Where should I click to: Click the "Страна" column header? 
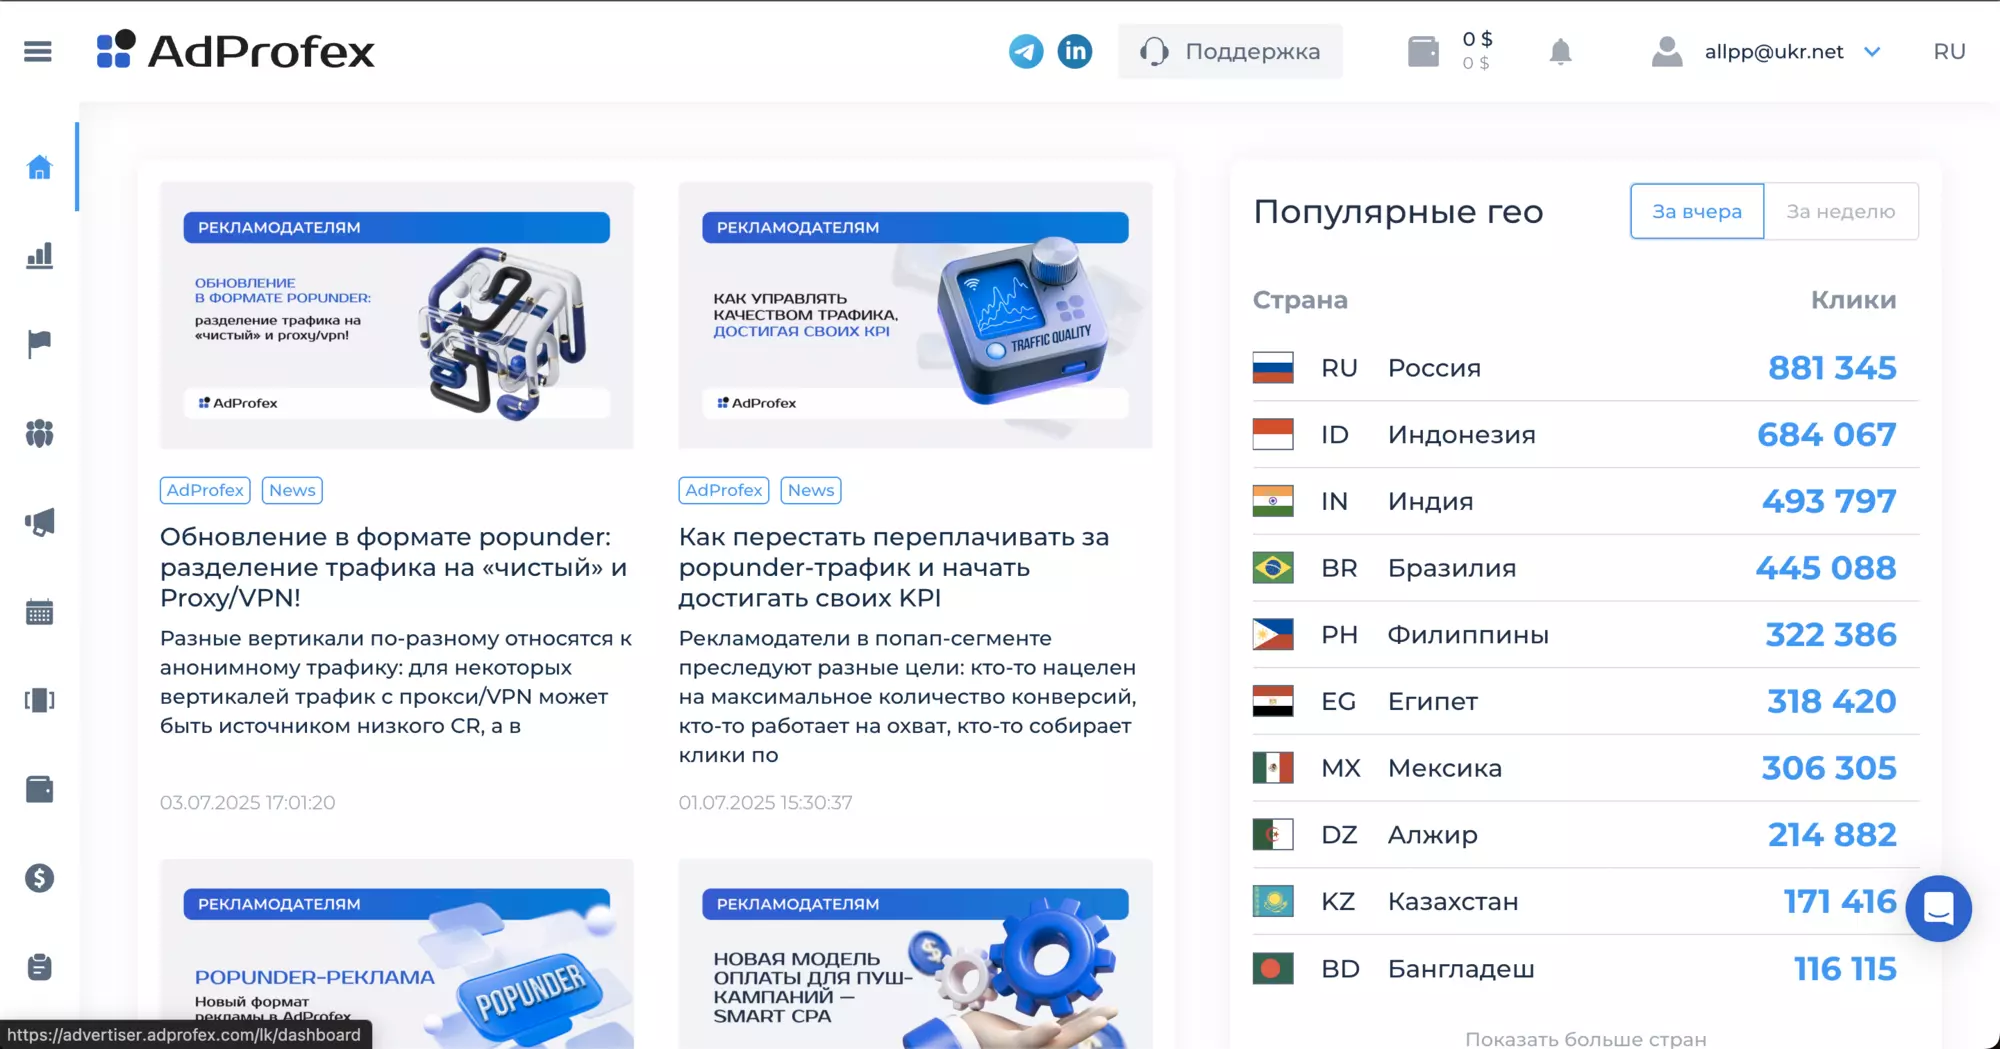click(1300, 300)
